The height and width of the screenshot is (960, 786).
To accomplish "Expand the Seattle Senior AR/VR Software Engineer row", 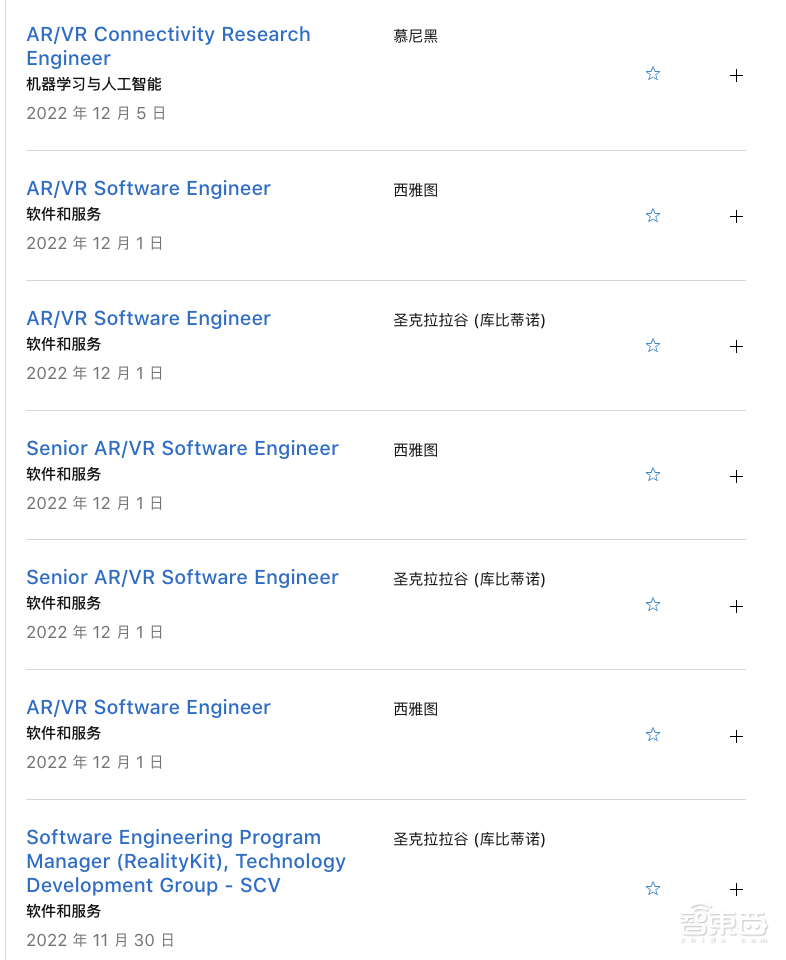I will [x=736, y=476].
